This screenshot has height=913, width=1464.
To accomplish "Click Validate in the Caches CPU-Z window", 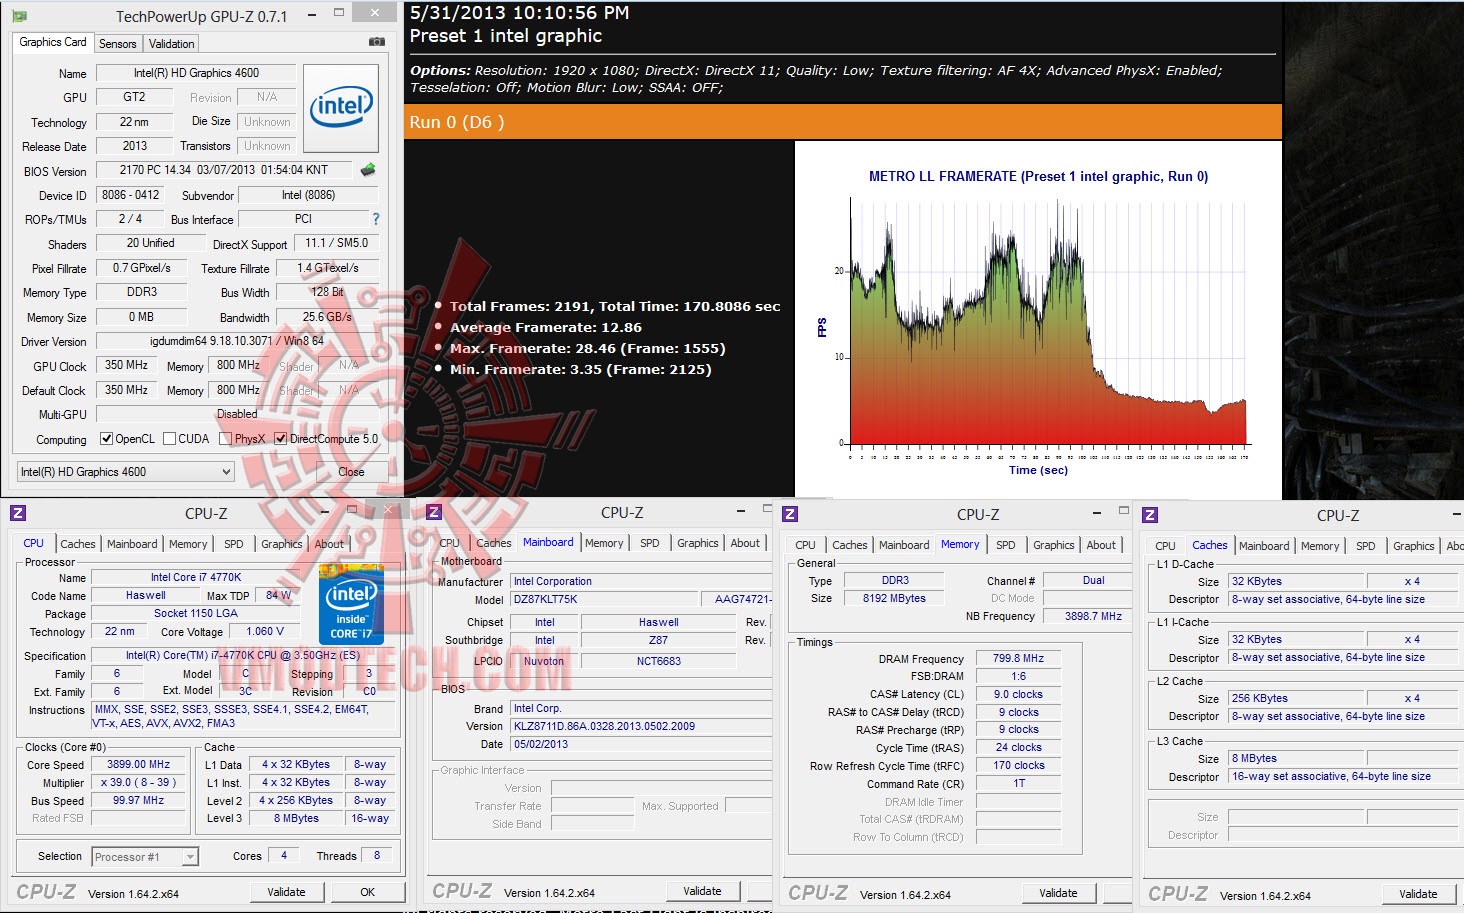I will coord(1418,894).
